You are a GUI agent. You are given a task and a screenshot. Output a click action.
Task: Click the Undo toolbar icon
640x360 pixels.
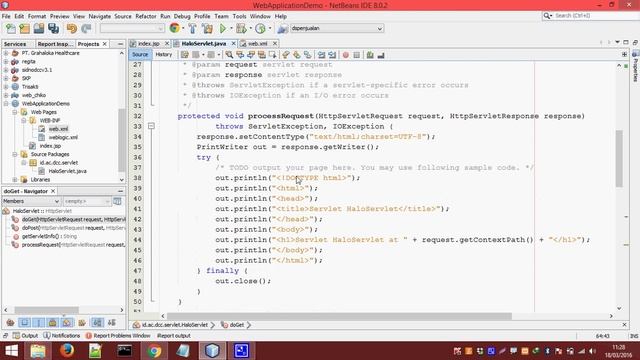(72, 28)
